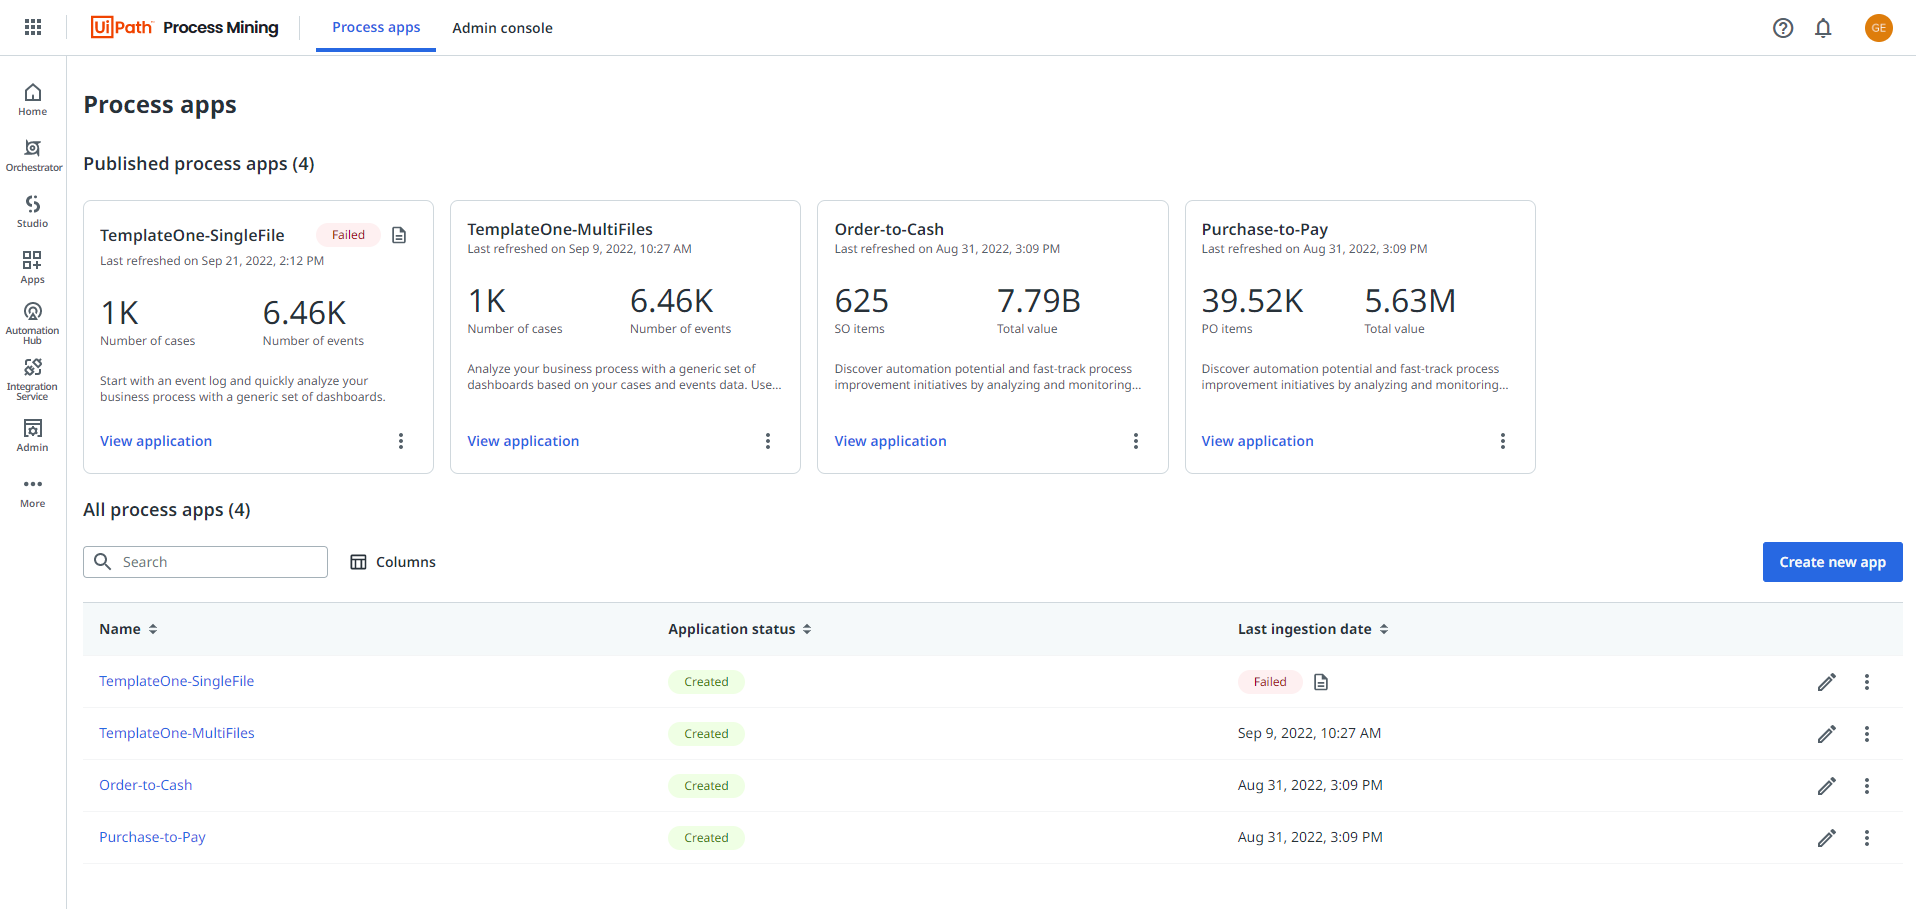
Task: Open the UiPath app launcher grid
Action: coord(32,27)
